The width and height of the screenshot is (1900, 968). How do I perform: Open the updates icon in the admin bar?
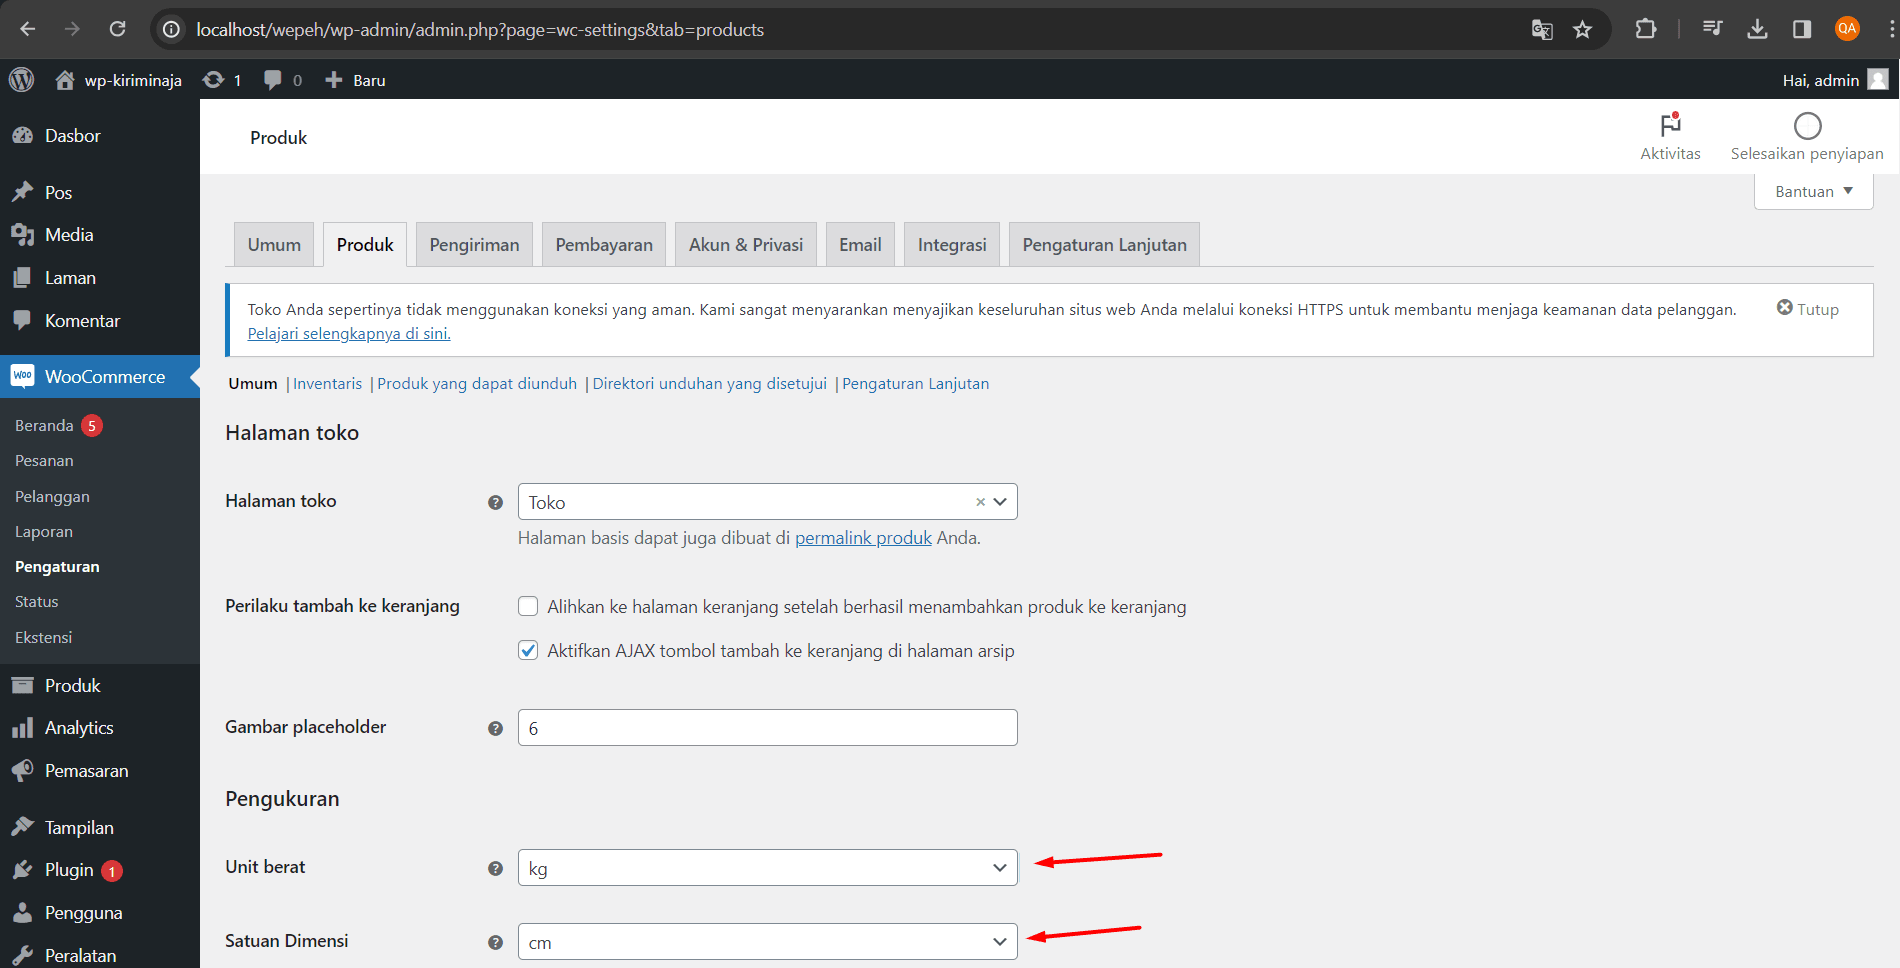coord(211,79)
